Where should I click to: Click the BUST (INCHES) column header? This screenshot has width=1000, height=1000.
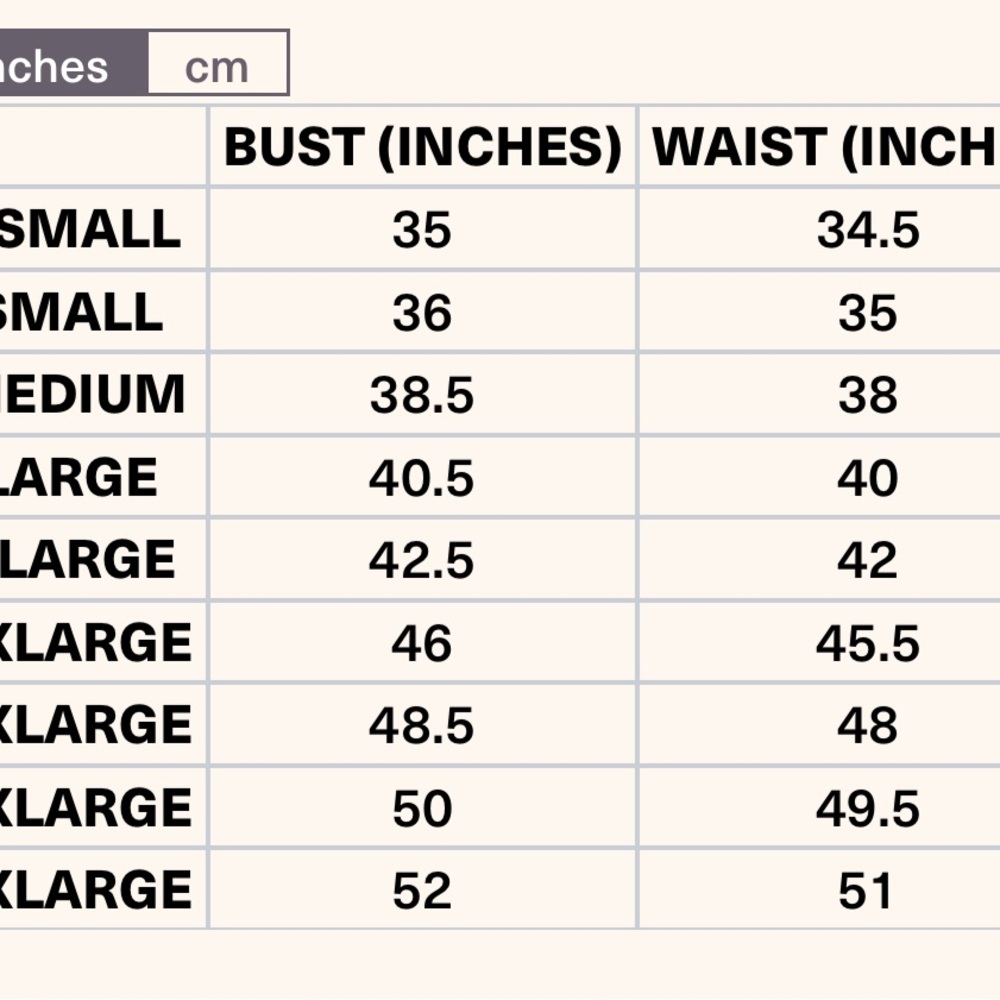point(422,147)
